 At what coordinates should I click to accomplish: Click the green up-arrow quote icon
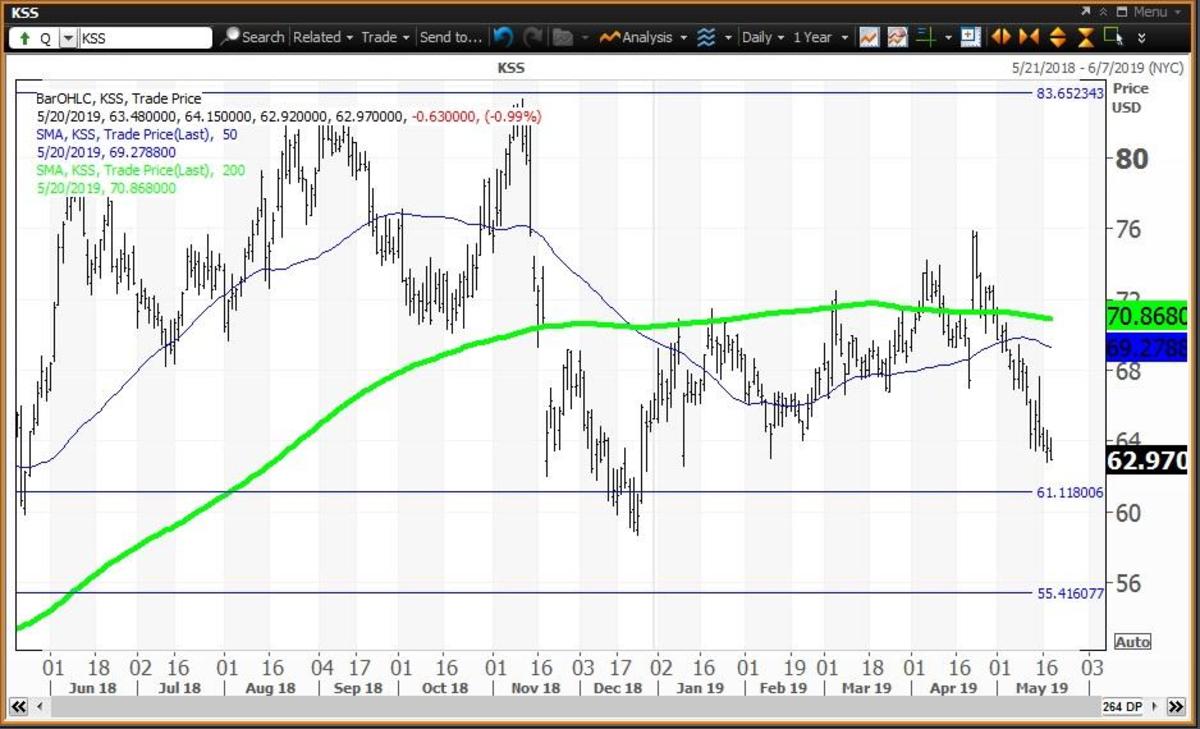[24, 38]
